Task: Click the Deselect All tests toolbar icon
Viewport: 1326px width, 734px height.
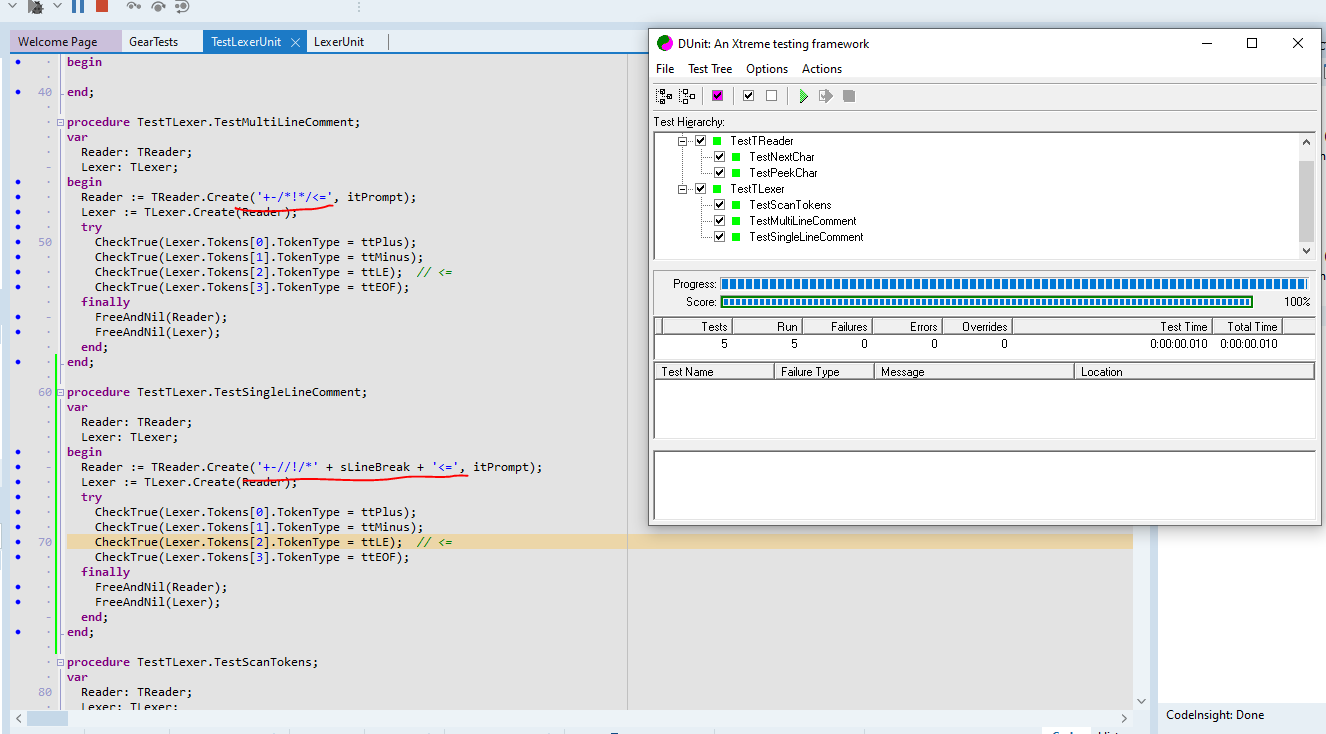Action: (771, 96)
